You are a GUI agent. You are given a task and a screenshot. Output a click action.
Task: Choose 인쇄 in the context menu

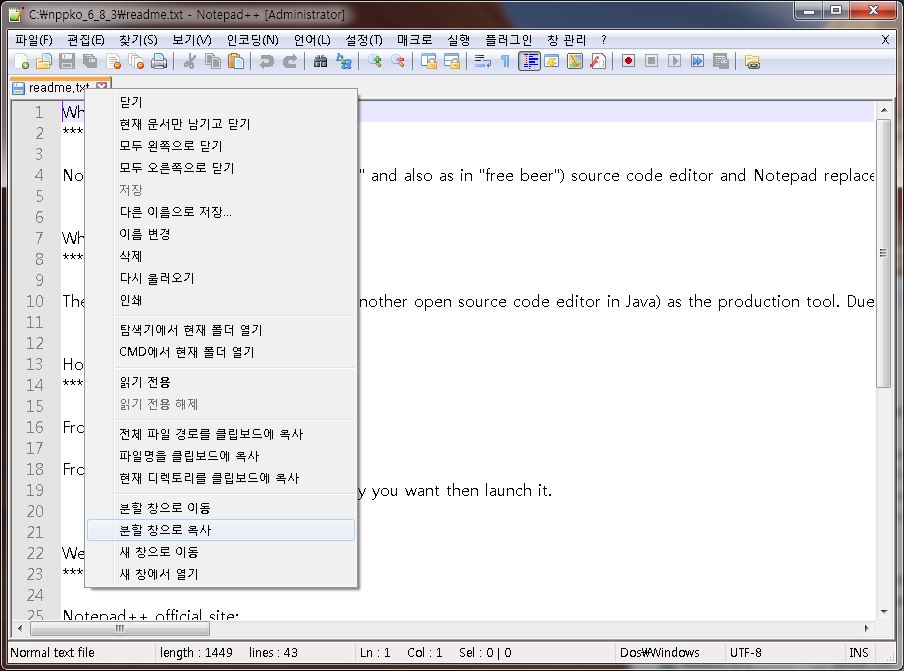(221, 300)
